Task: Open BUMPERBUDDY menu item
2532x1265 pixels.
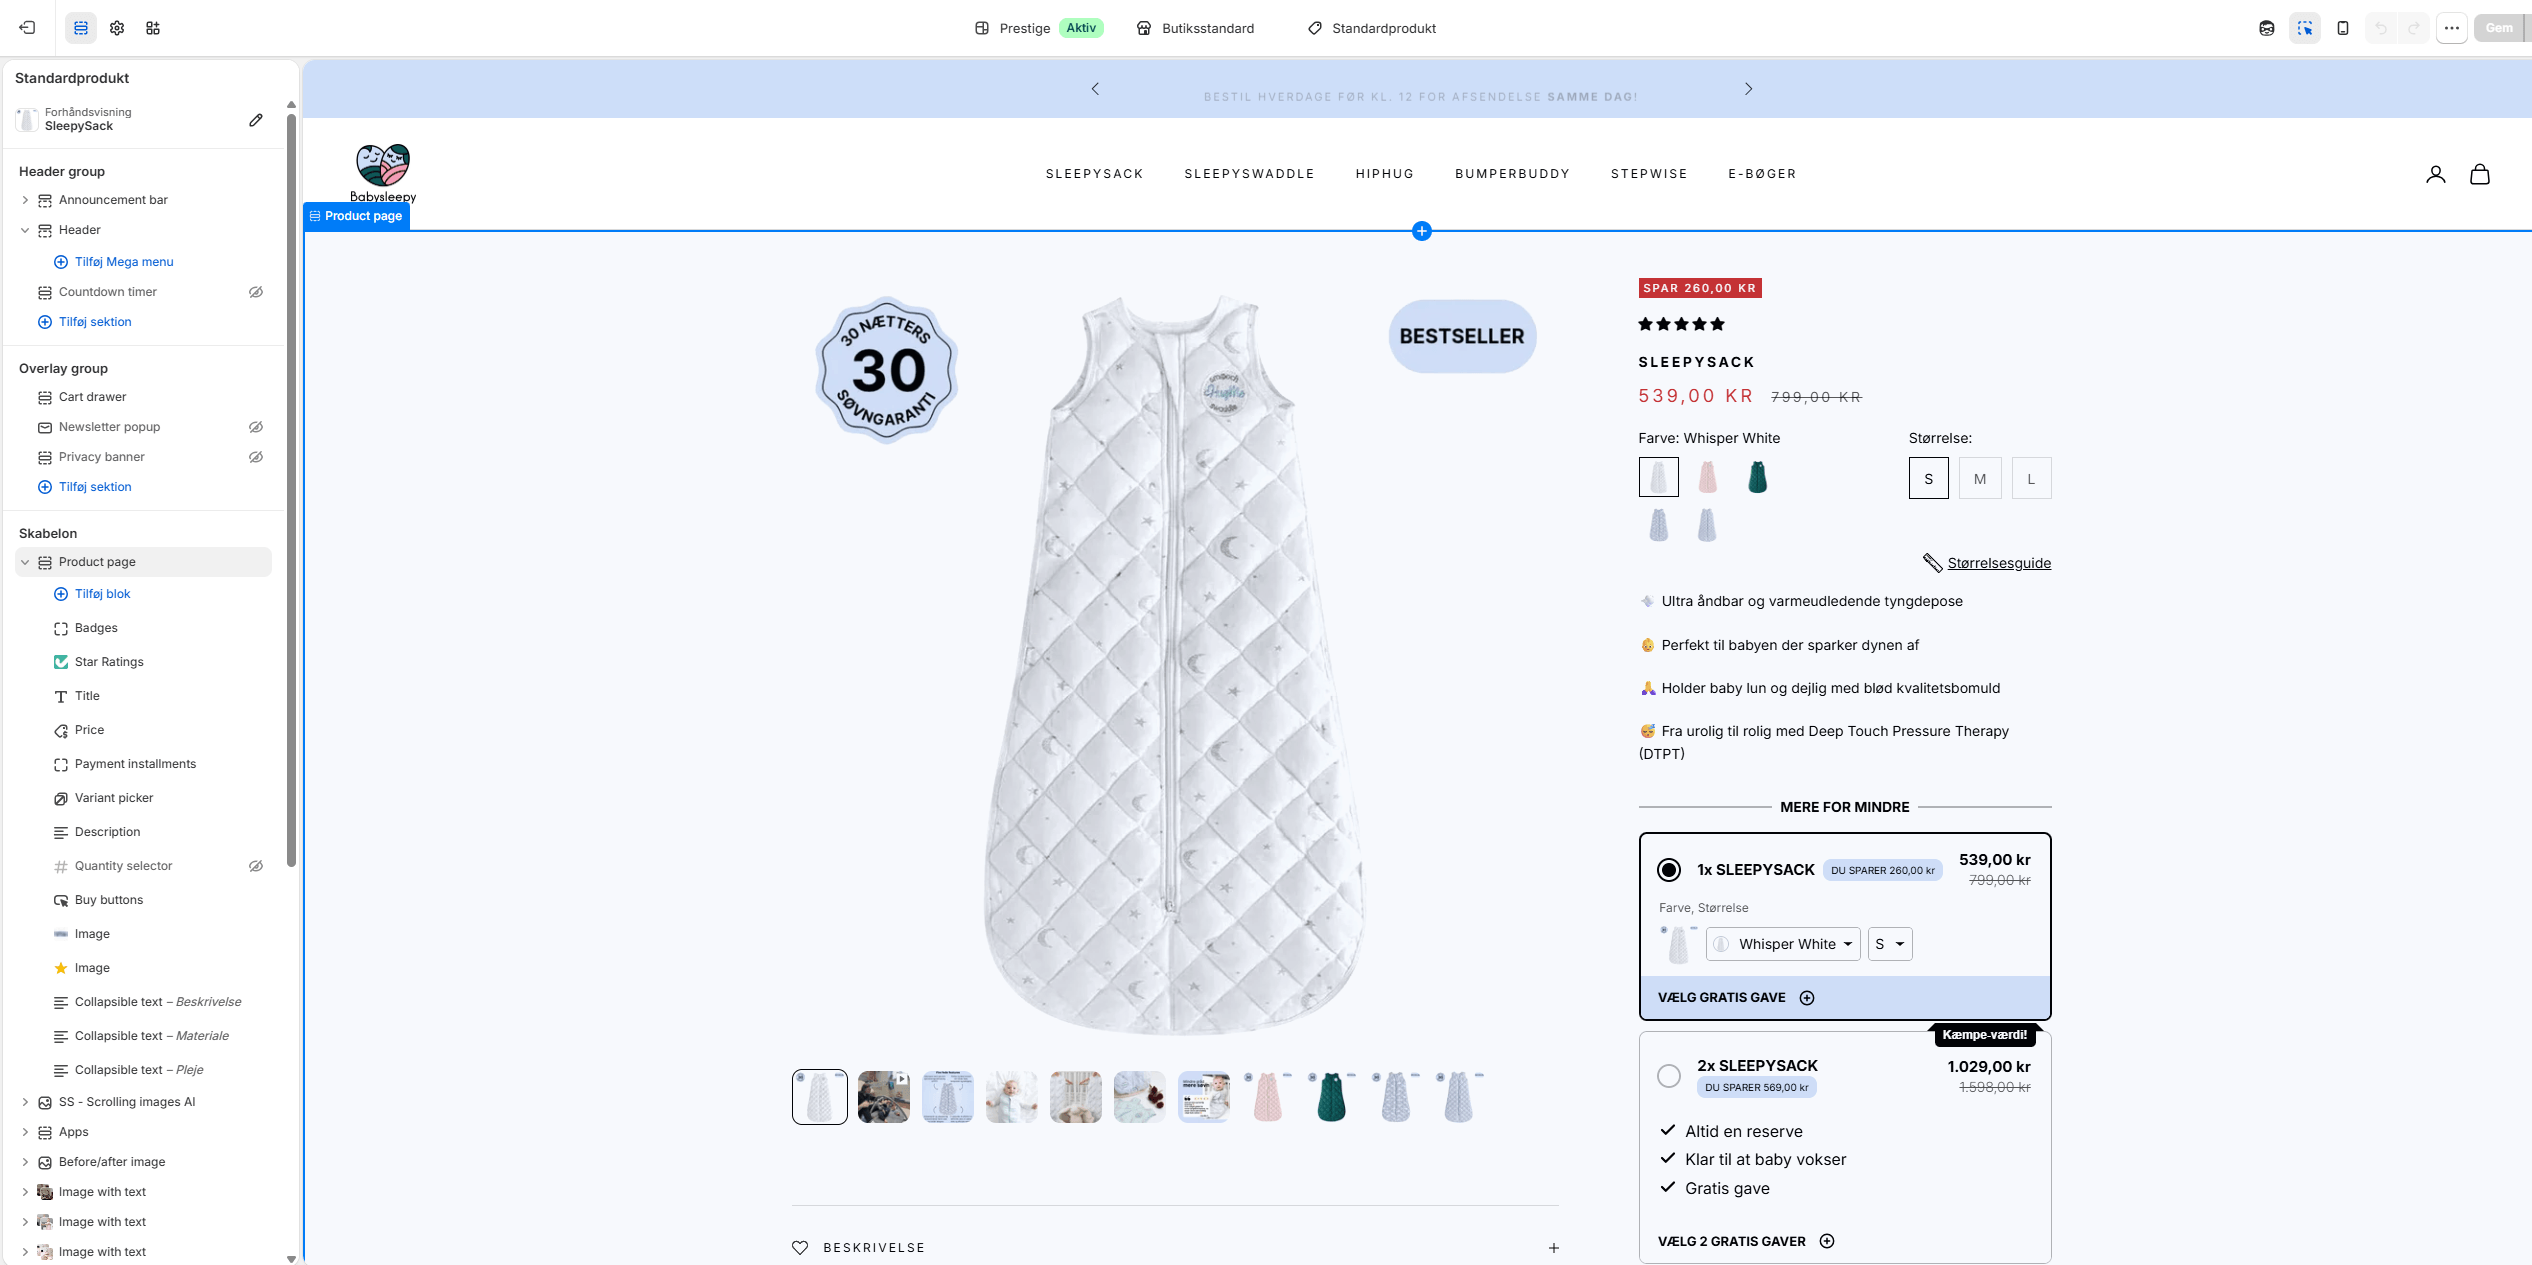Action: [1512, 174]
